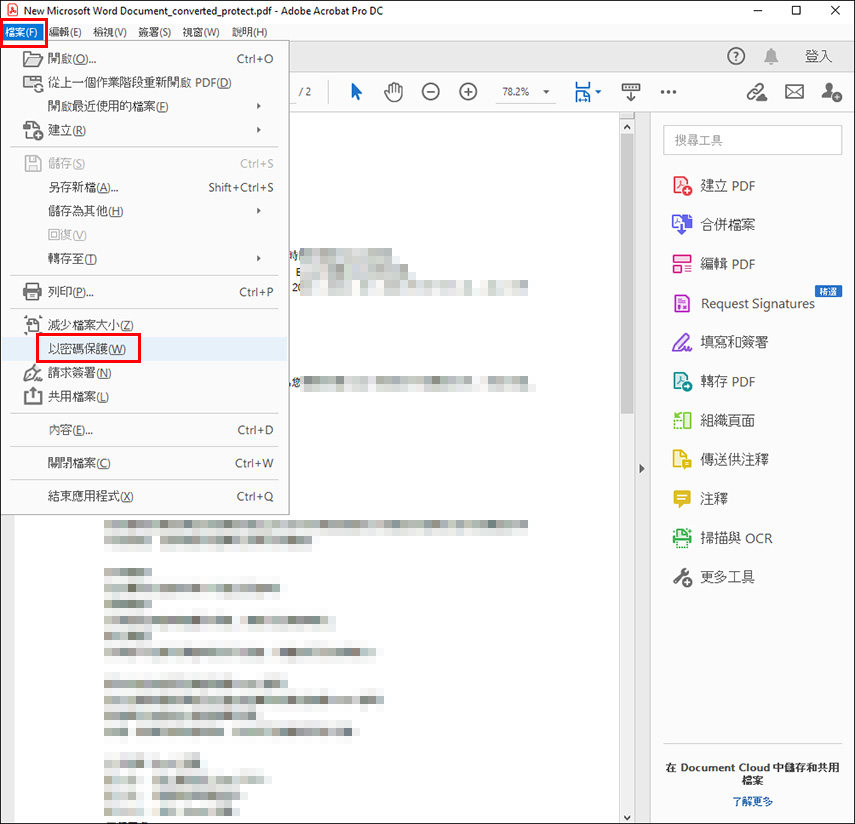Open notifications bell icon
This screenshot has height=824, width=855.
(770, 56)
